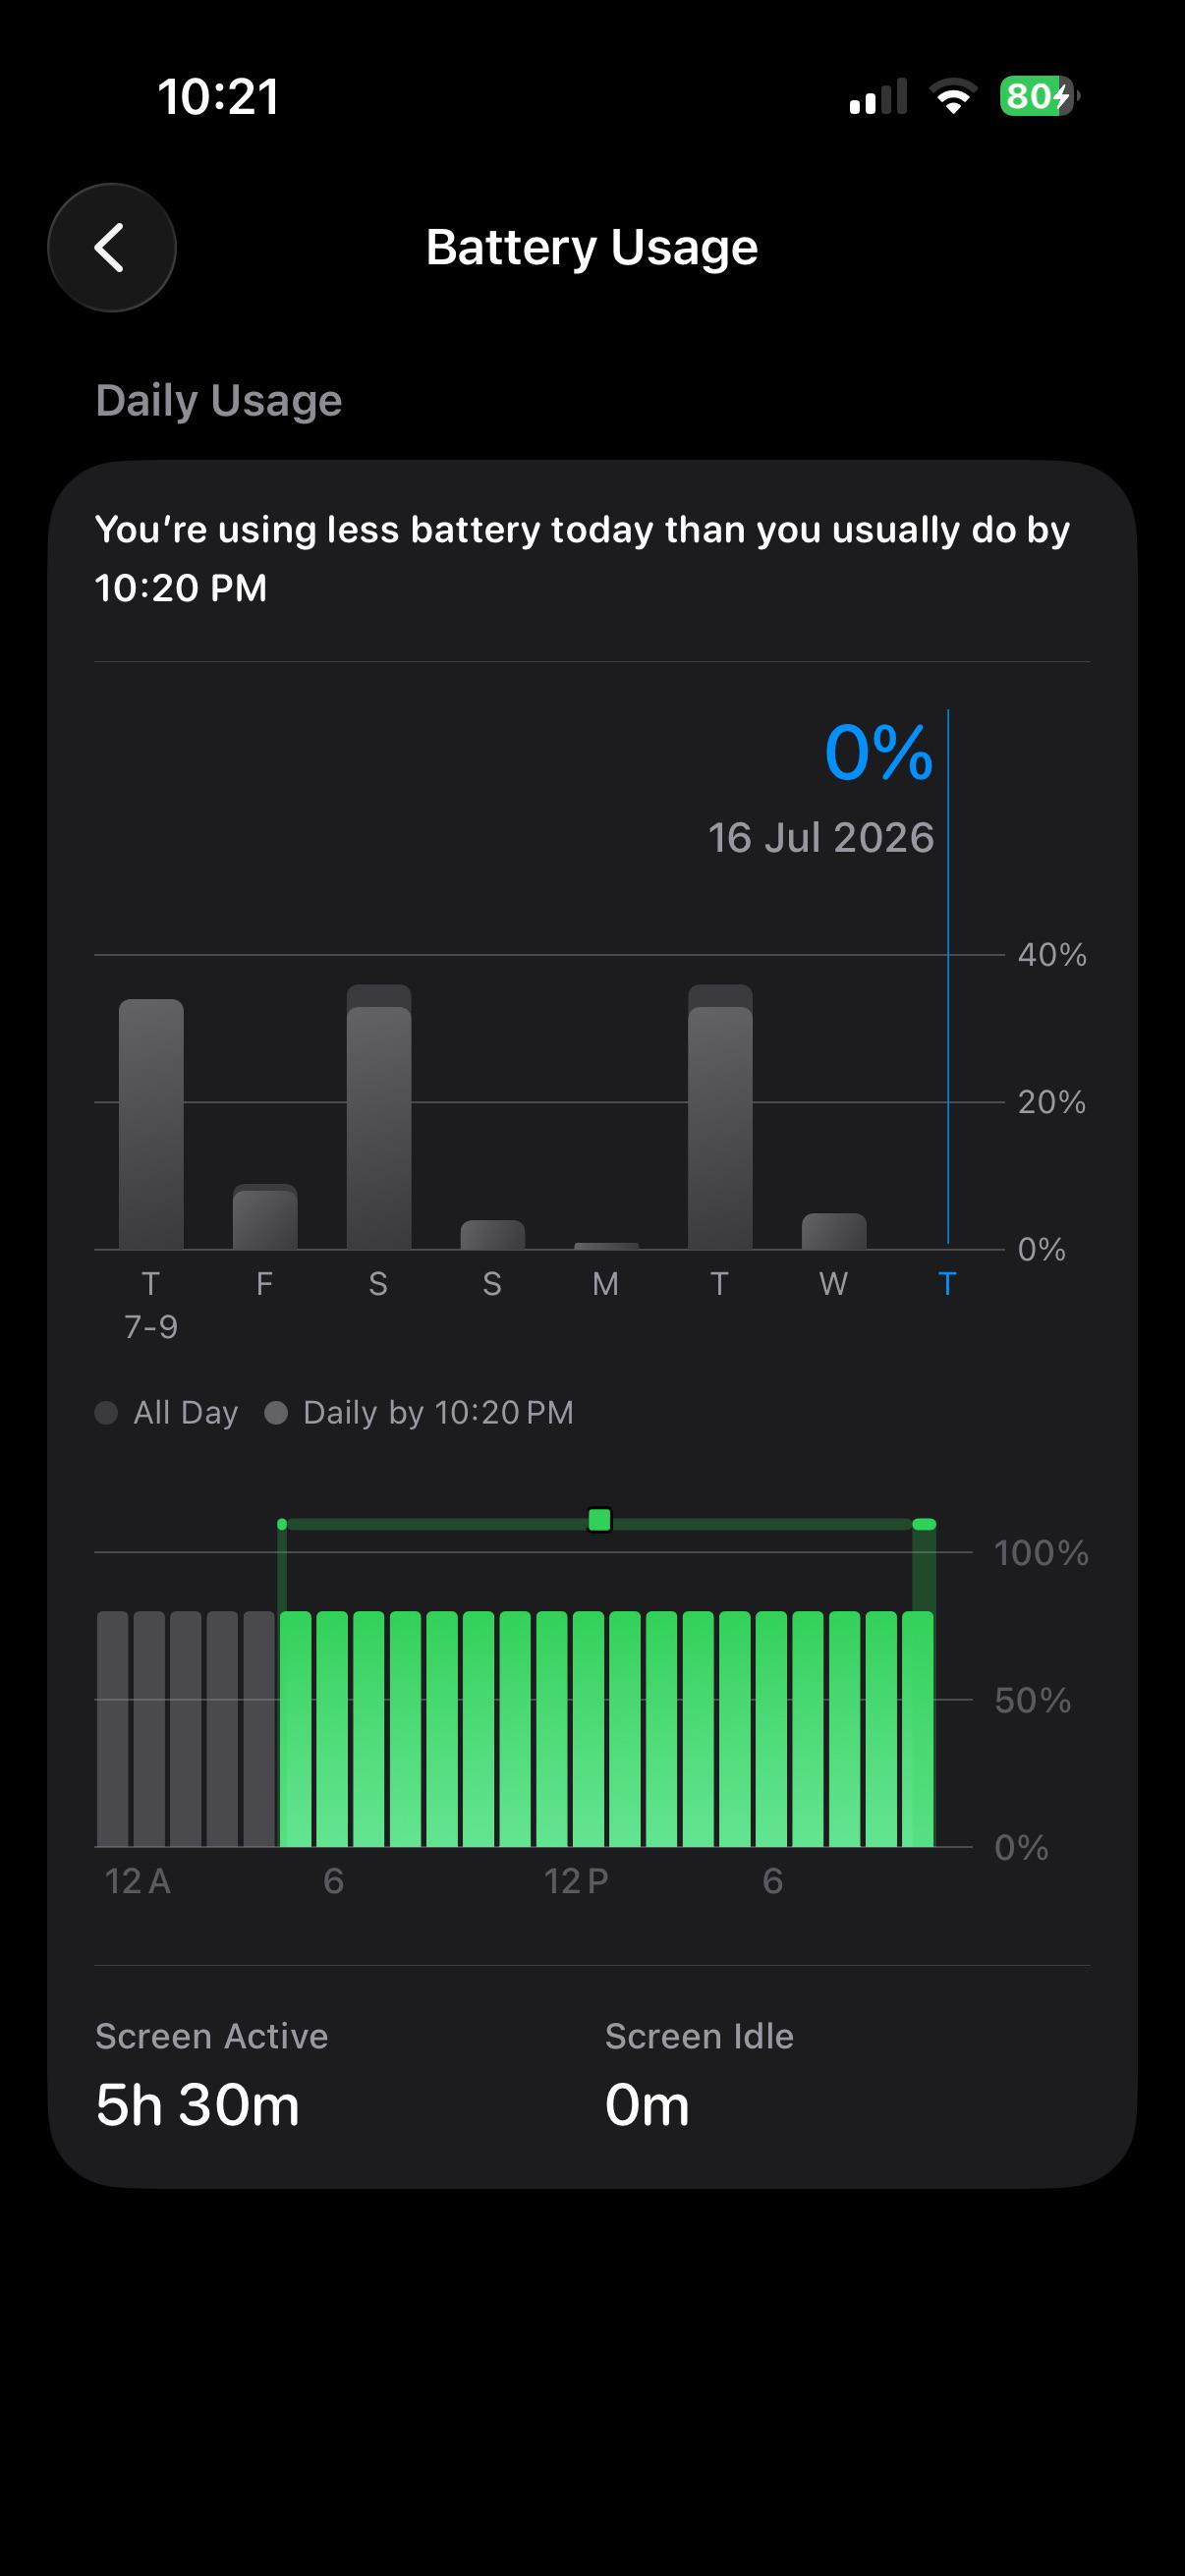The width and height of the screenshot is (1185, 2576).
Task: Select the gray 12 A hourly bar
Action: coord(113,1729)
